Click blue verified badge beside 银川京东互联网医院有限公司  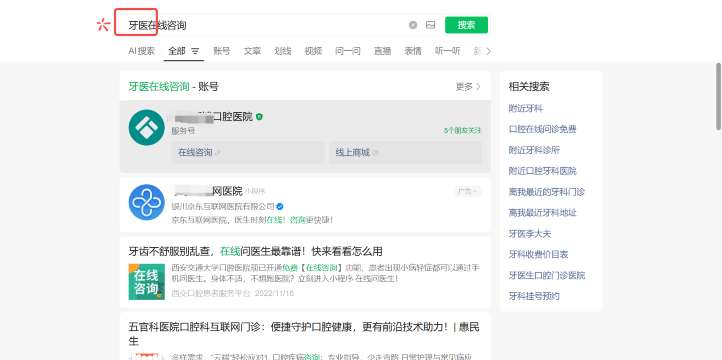pyautogui.click(x=279, y=206)
